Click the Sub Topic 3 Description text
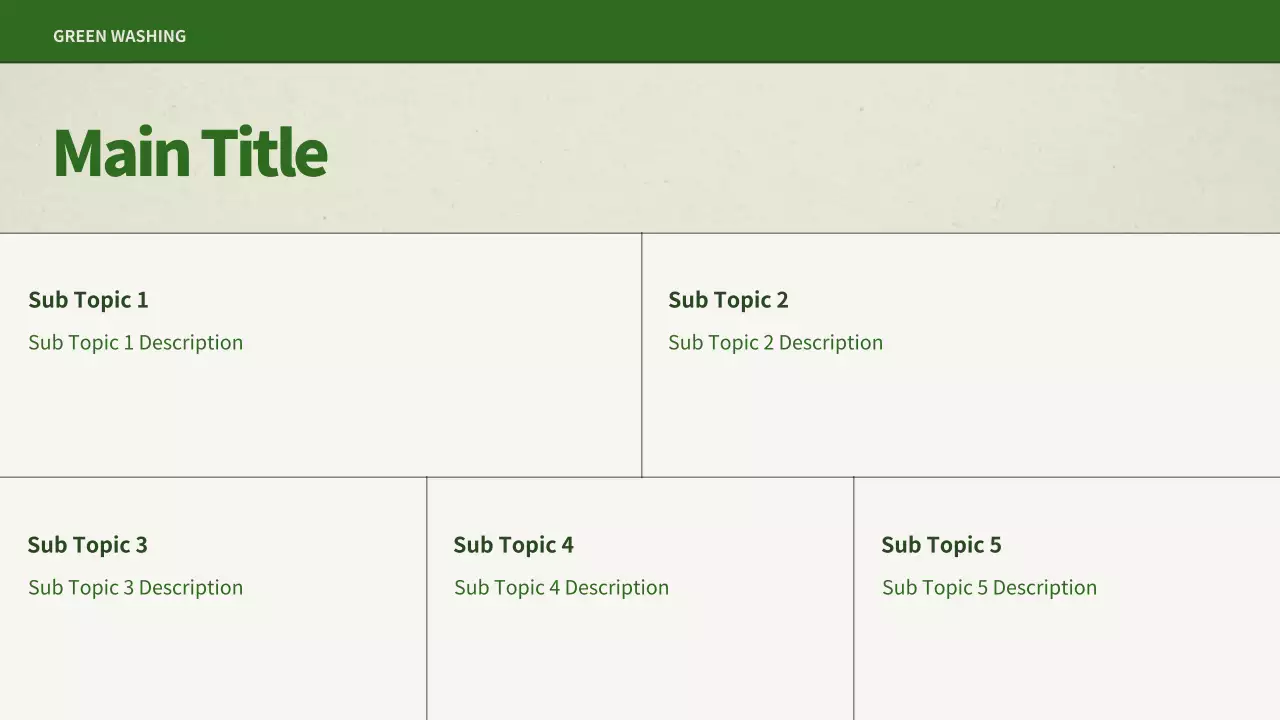Viewport: 1280px width, 720px height. tap(135, 588)
